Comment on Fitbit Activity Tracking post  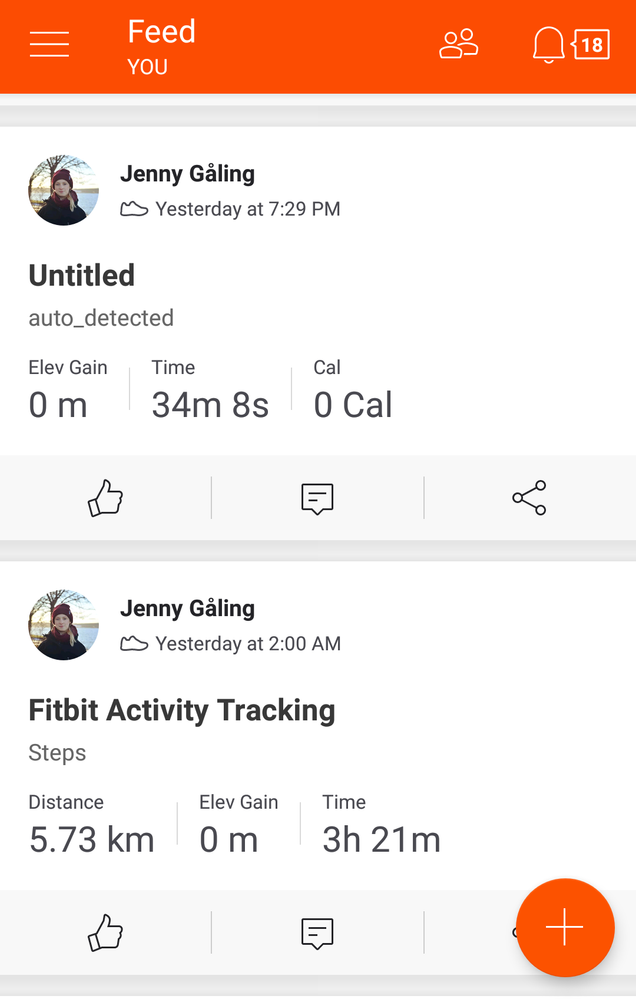pyautogui.click(x=317, y=933)
